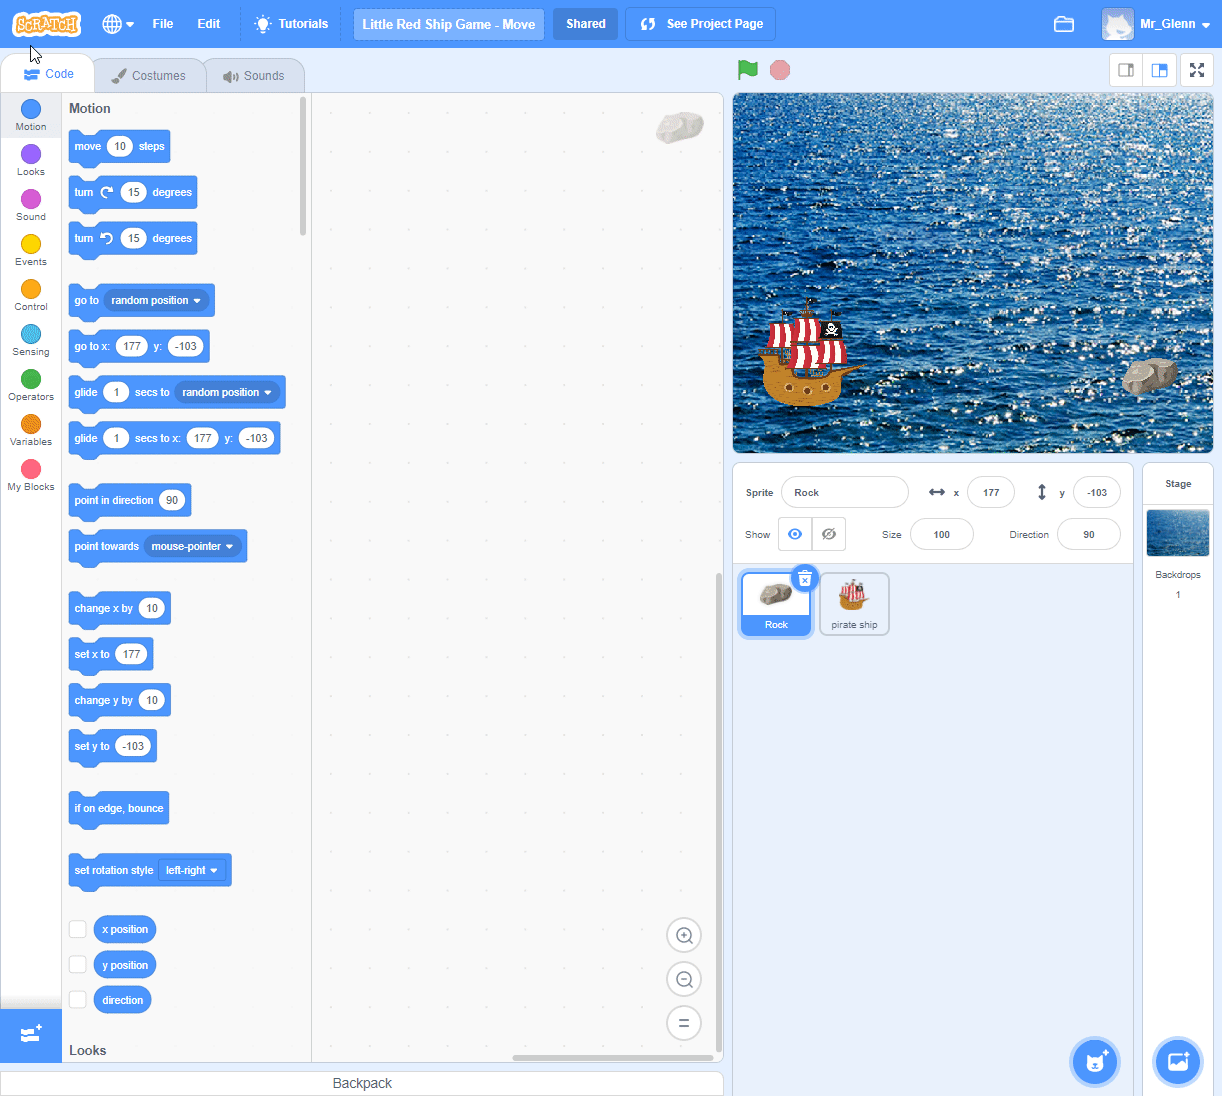
Task: Zoom in the code workspace
Action: pos(684,936)
